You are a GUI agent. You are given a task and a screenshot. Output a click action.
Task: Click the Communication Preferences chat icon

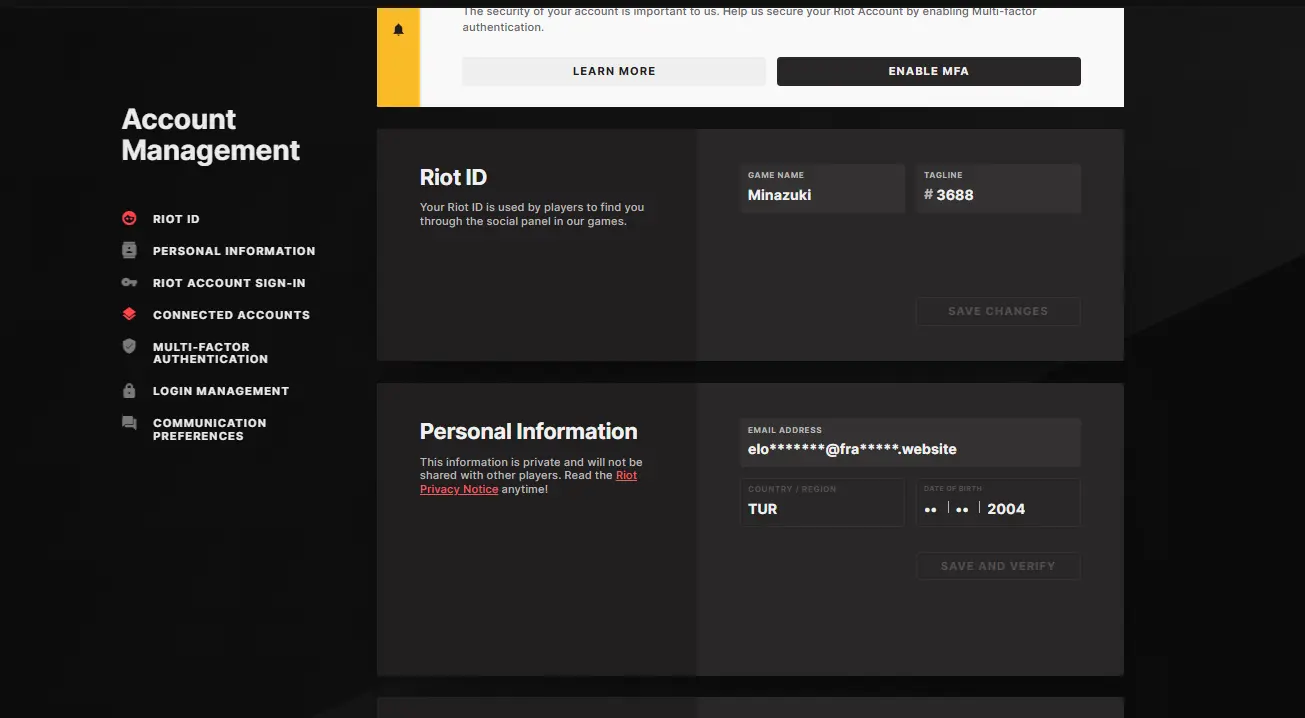tap(129, 423)
